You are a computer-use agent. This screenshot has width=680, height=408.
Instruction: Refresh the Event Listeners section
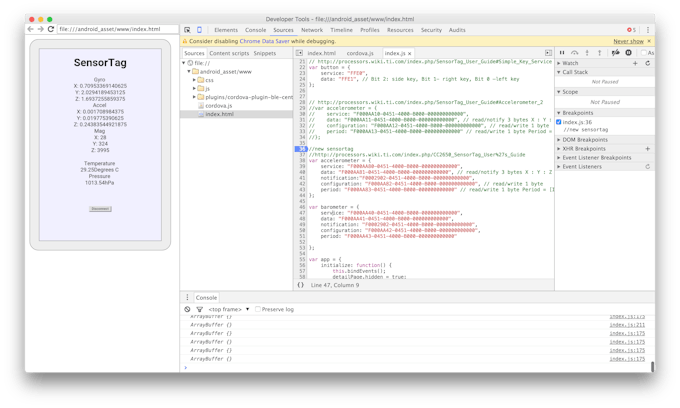click(648, 166)
